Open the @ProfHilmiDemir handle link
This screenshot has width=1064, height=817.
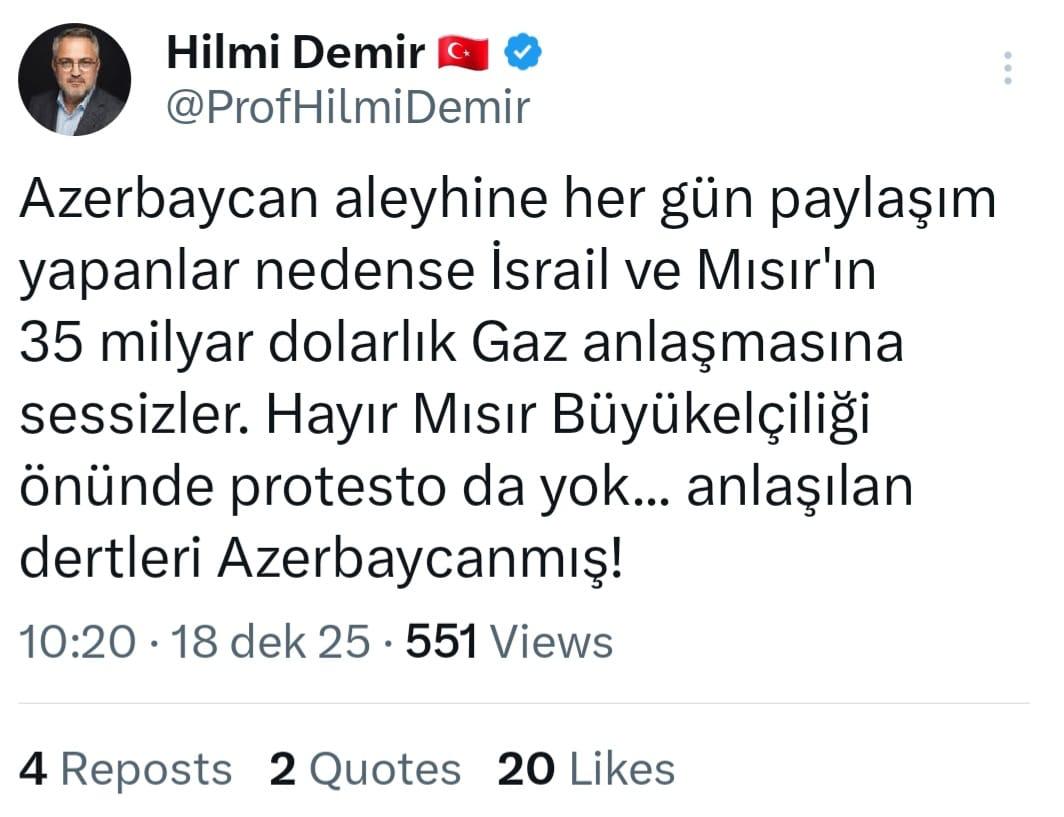(347, 107)
